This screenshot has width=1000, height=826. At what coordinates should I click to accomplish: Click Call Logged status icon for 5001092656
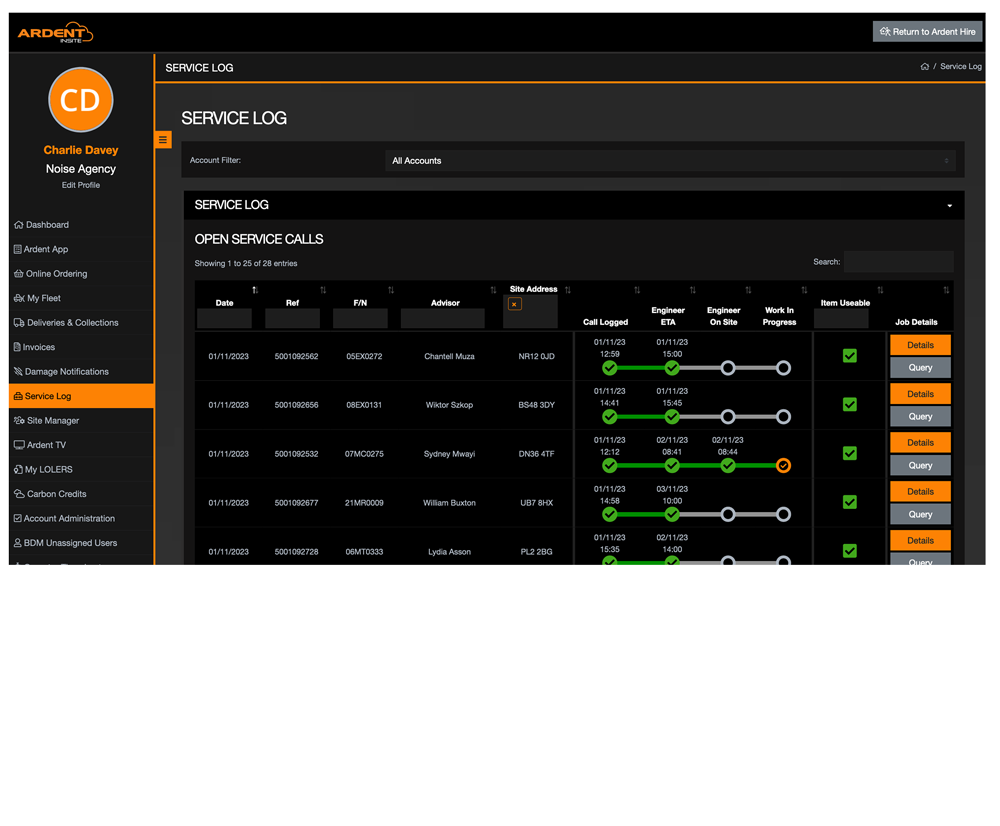tap(610, 417)
